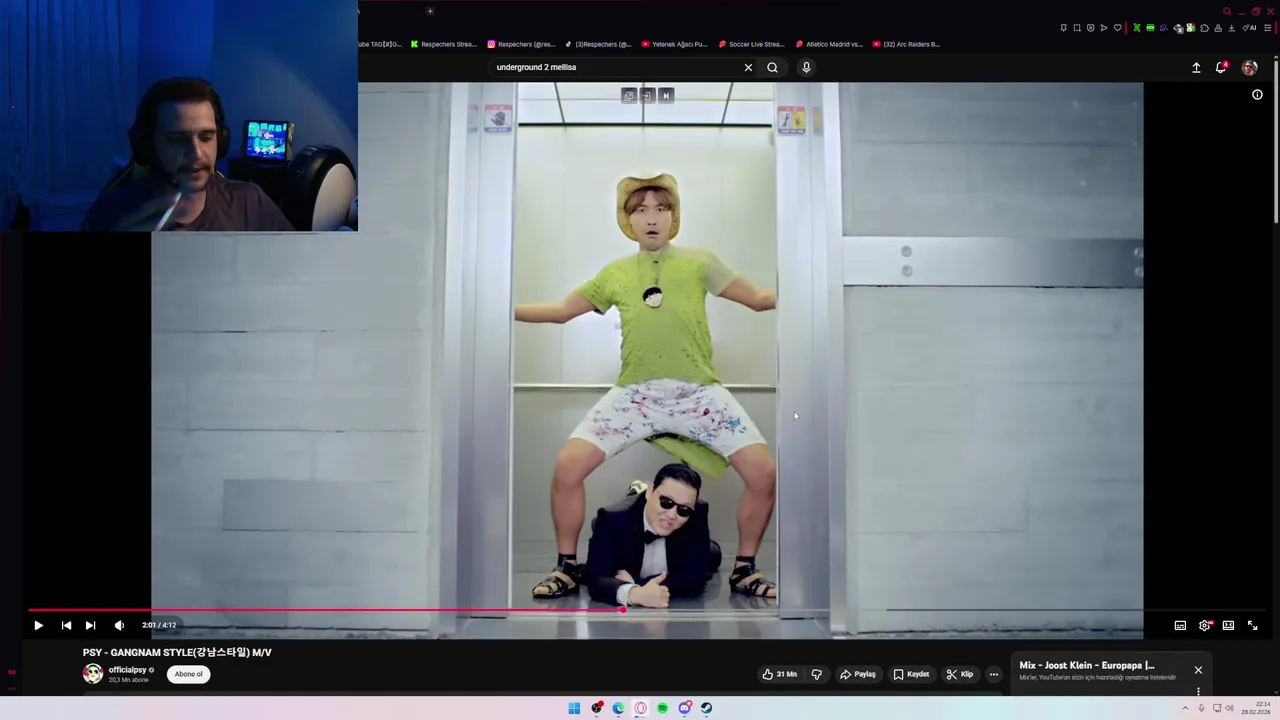Exit fullscreen on the video player
Screen dimensions: 1280x720
[x=1252, y=625]
